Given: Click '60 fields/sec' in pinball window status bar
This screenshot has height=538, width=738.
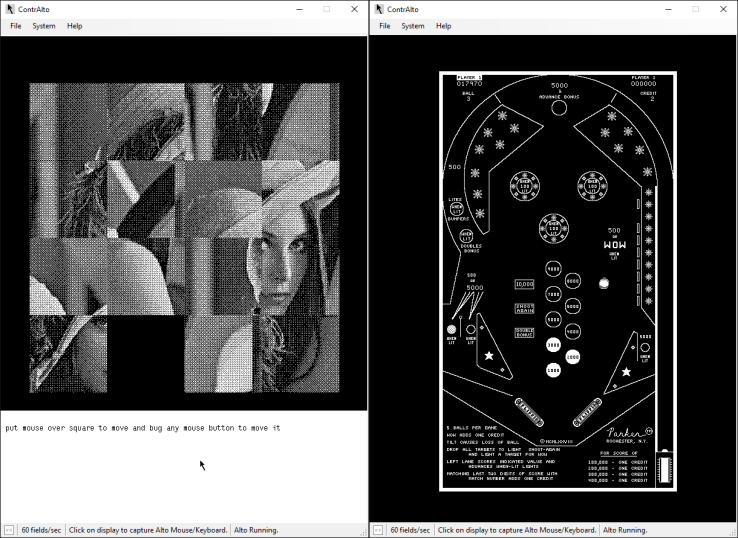Looking at the screenshot, I should [410, 530].
